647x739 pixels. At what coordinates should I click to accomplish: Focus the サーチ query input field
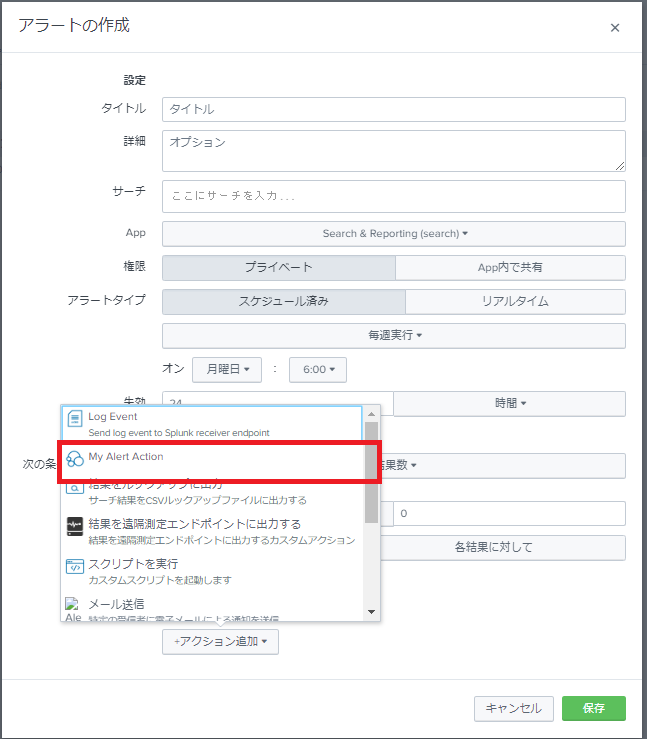[394, 197]
